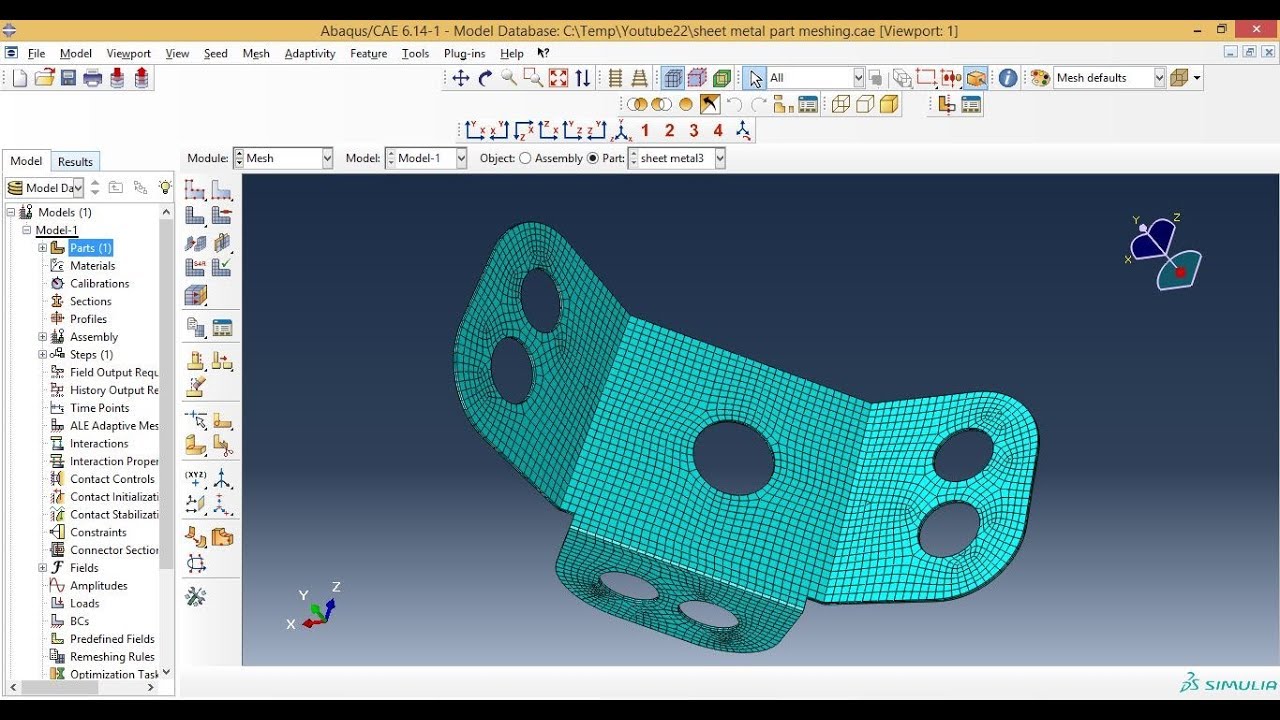Click the Mesh Part tool
This screenshot has height=720, width=1280.
pyautogui.click(x=196, y=216)
